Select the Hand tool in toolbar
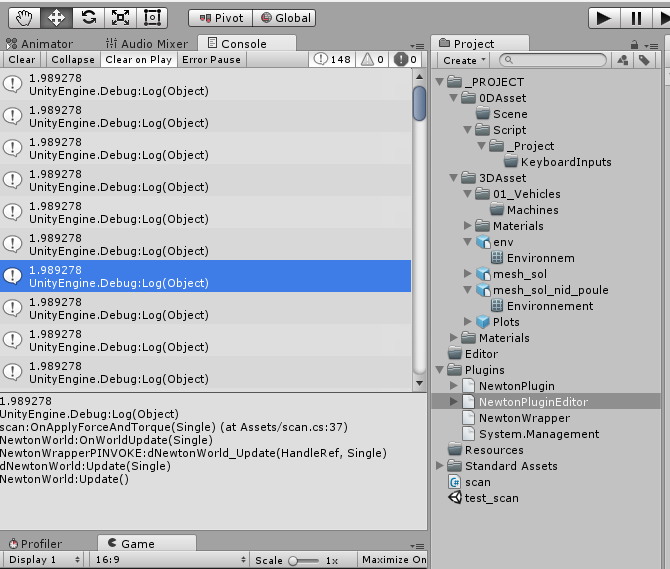 [x=25, y=17]
